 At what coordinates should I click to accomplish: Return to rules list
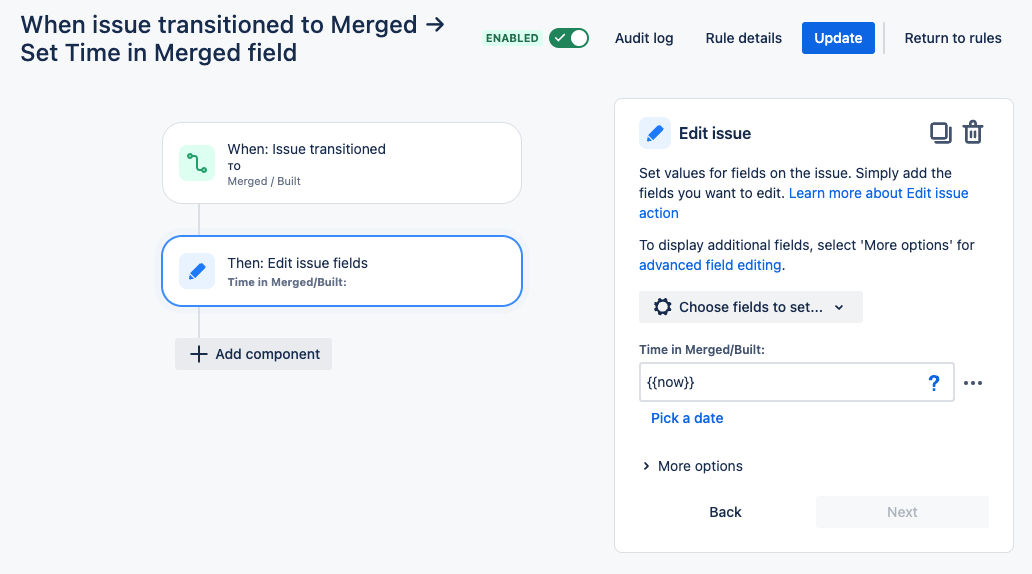[952, 38]
